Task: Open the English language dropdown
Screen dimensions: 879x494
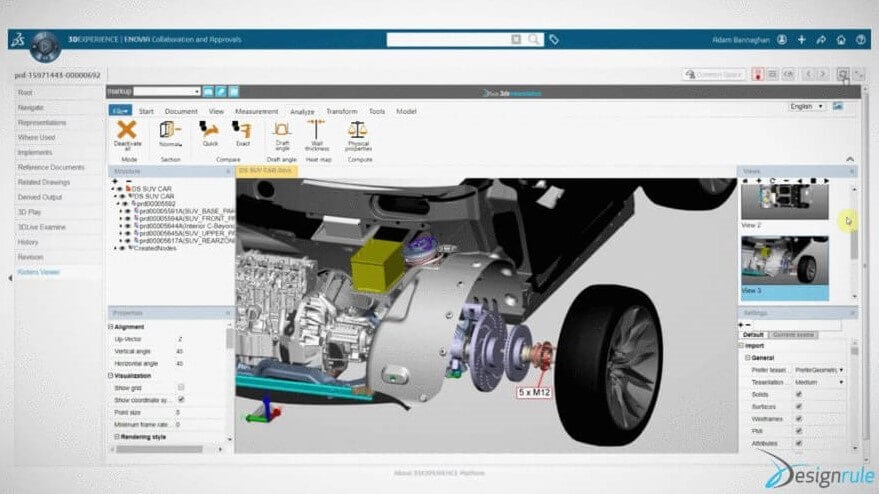Action: point(806,106)
